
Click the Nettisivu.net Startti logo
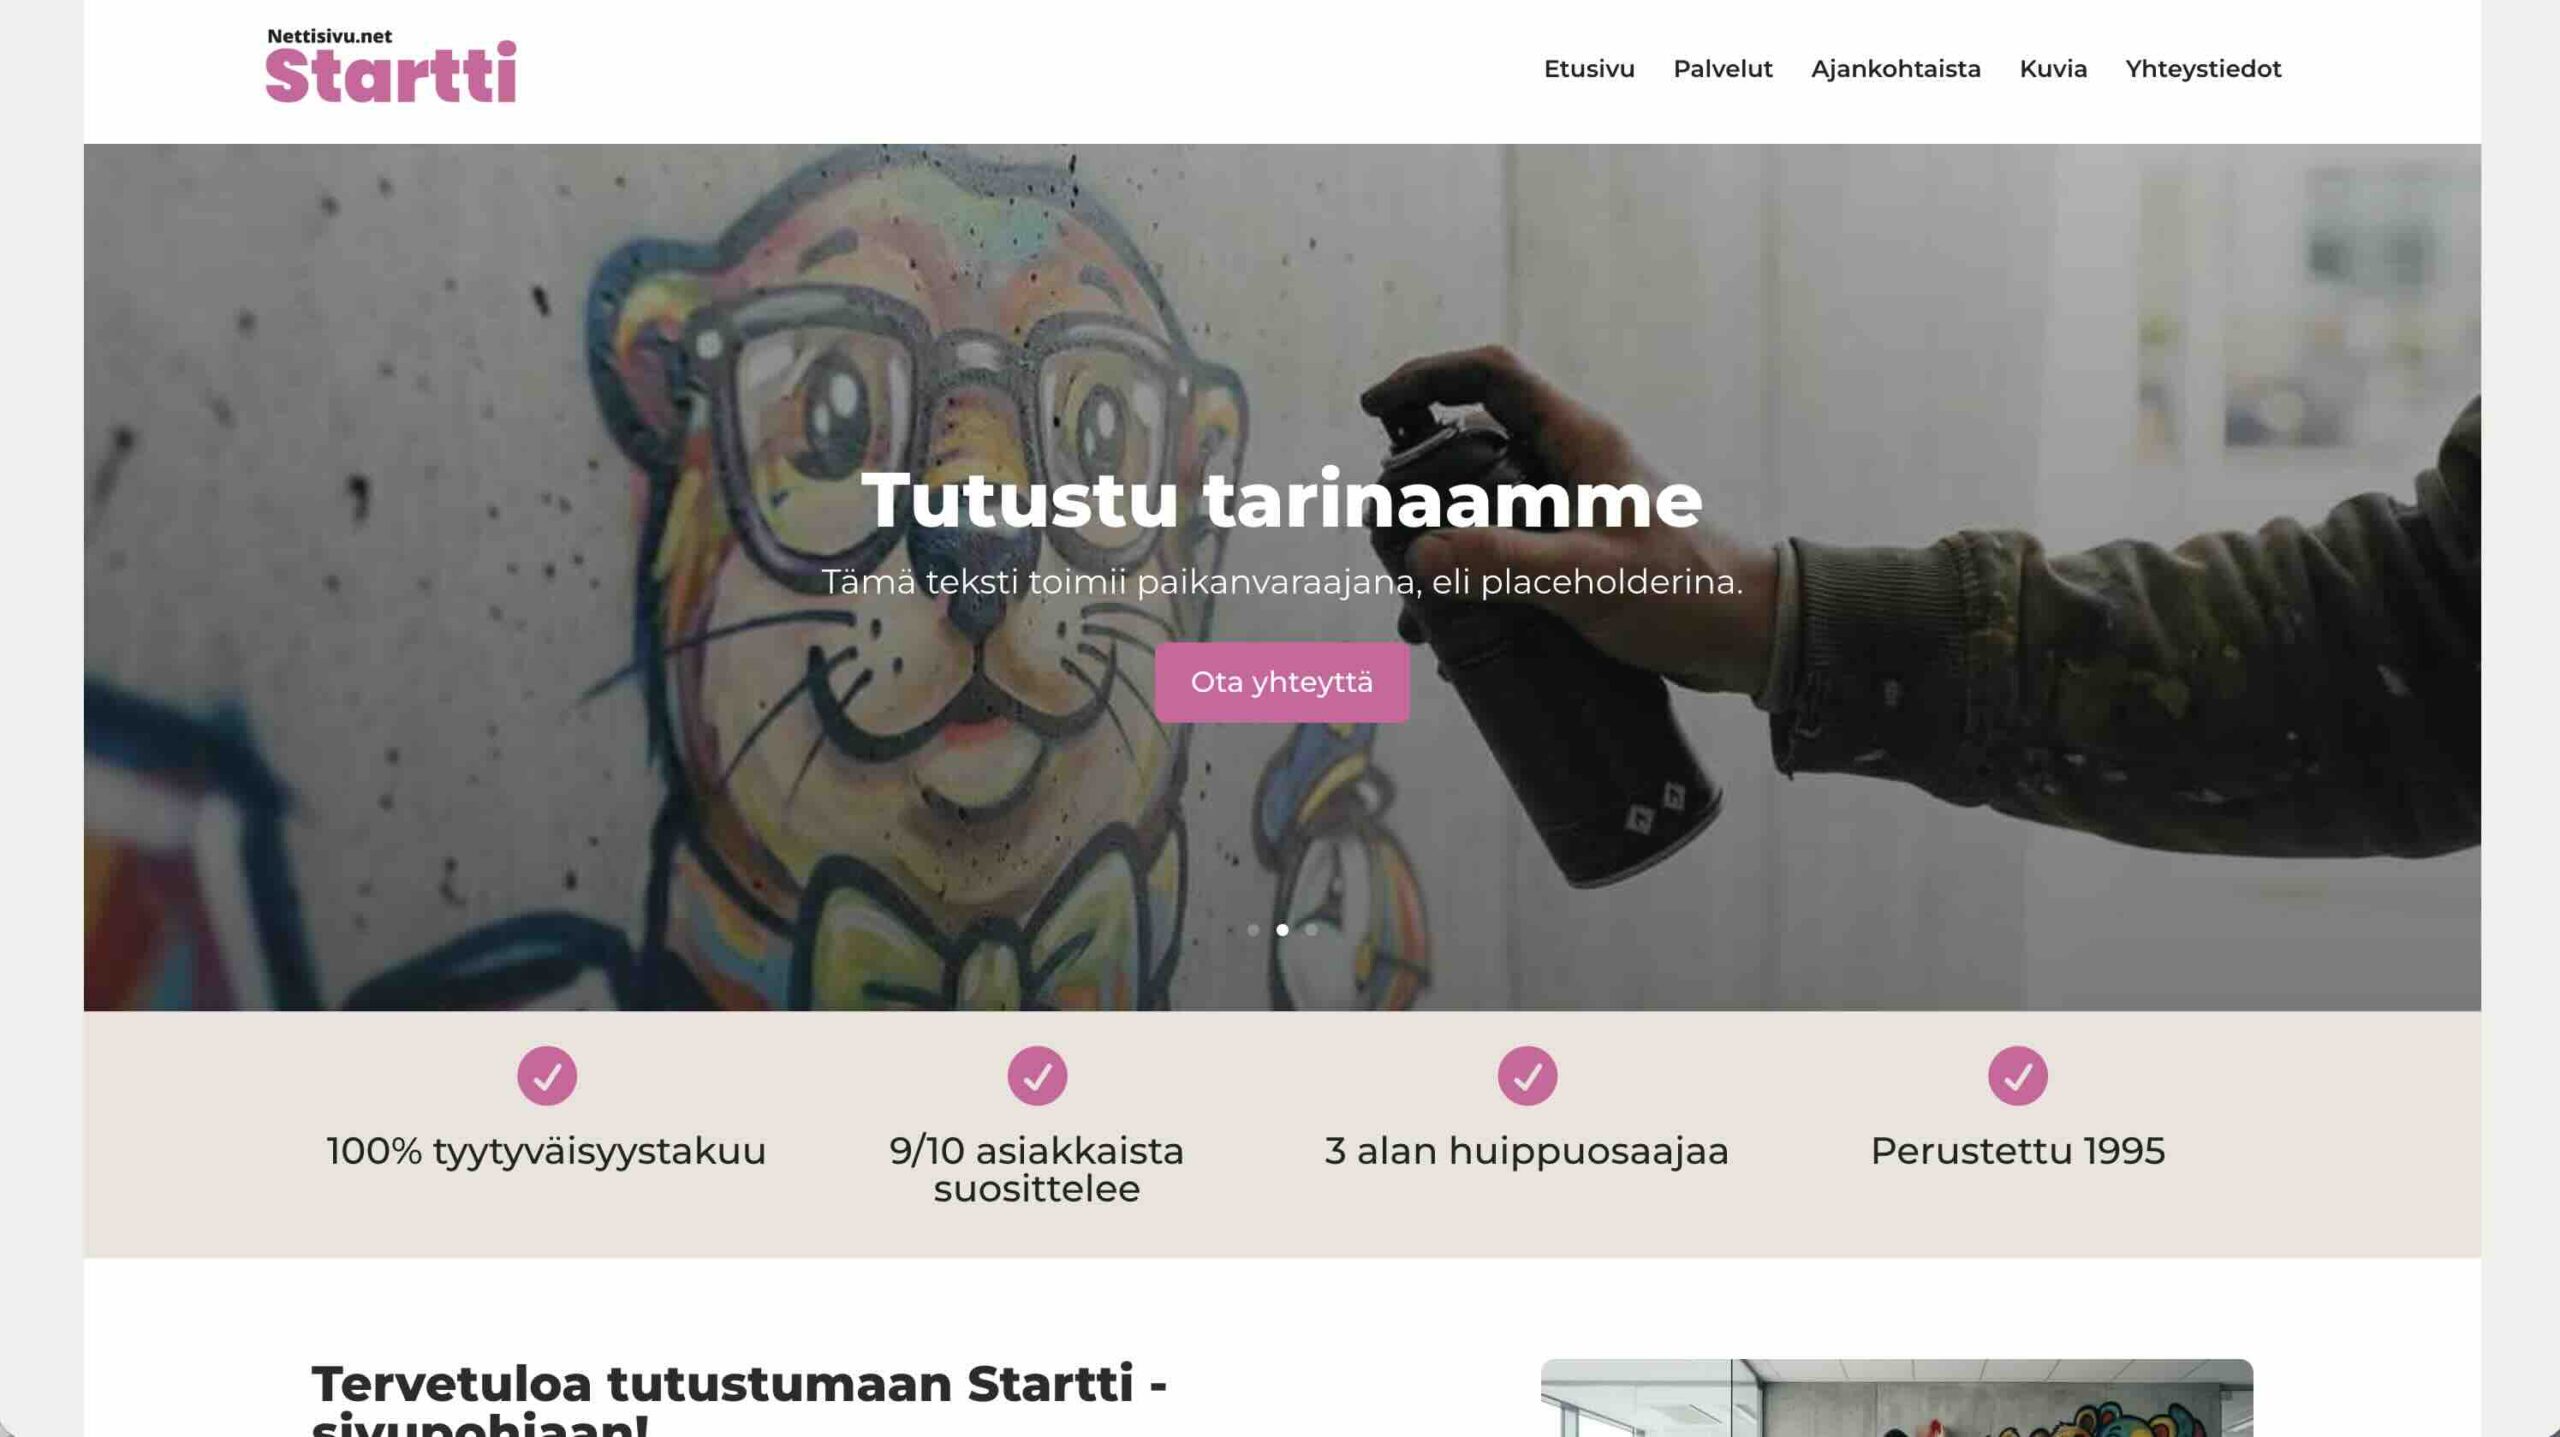[x=391, y=66]
